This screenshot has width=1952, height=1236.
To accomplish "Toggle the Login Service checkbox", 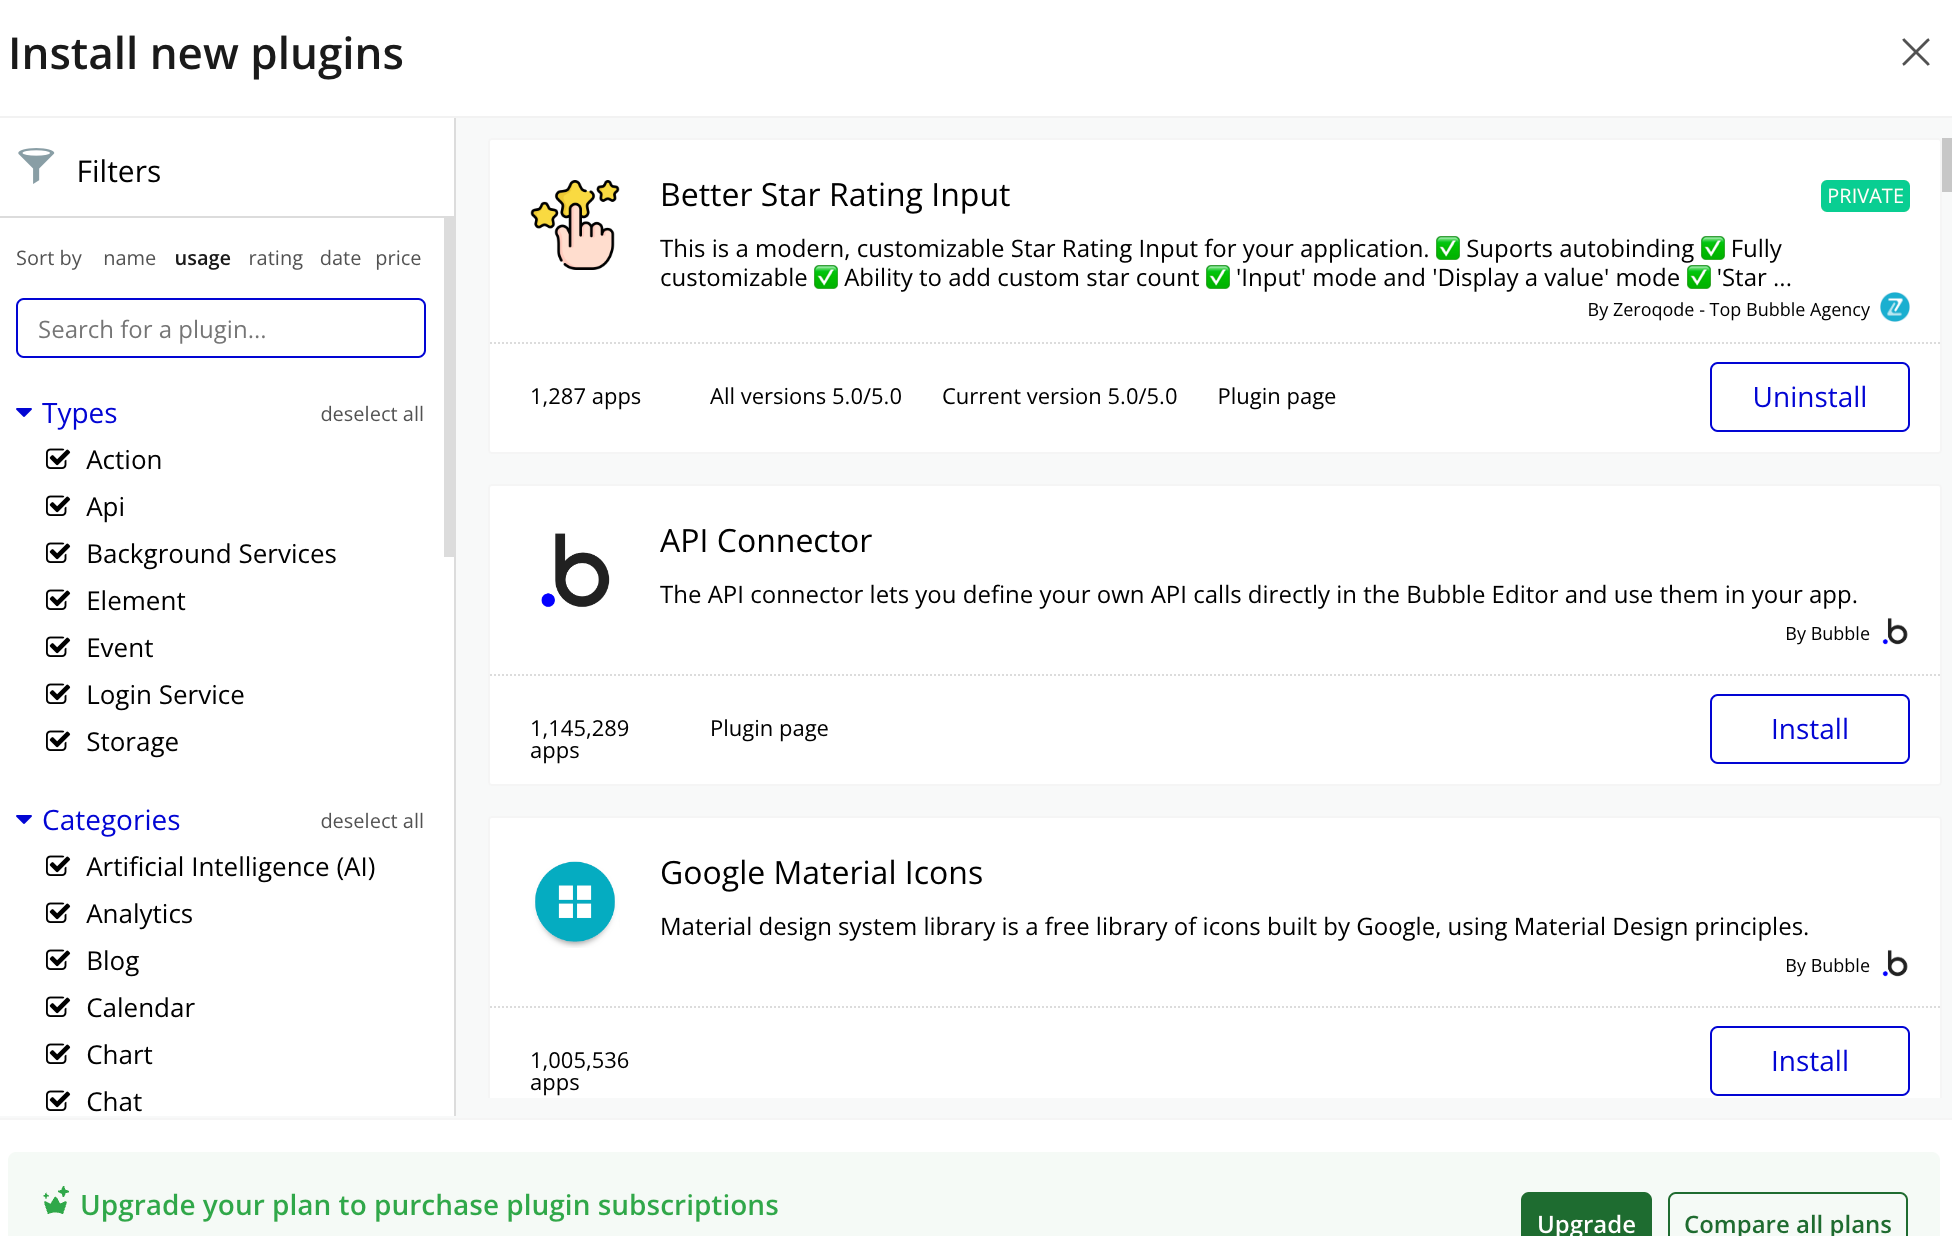I will tap(58, 694).
